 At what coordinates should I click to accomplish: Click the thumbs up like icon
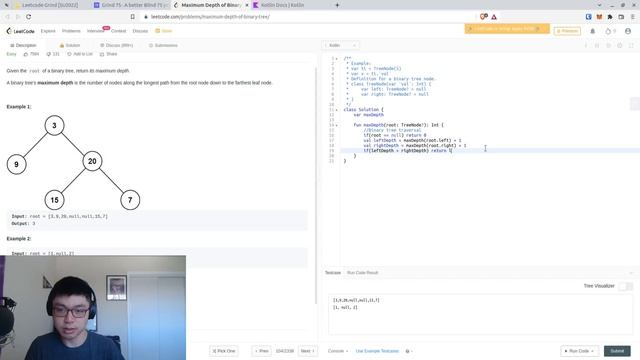(26, 54)
